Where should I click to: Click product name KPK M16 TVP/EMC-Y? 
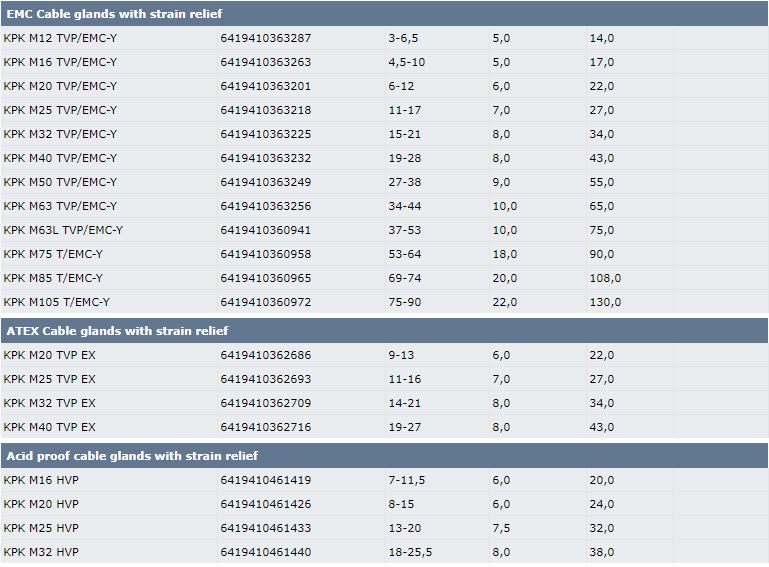click(x=60, y=62)
